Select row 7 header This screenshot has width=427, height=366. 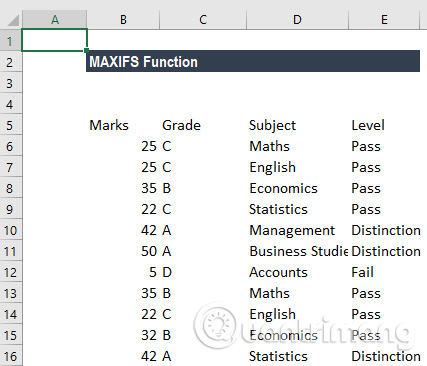click(11, 167)
